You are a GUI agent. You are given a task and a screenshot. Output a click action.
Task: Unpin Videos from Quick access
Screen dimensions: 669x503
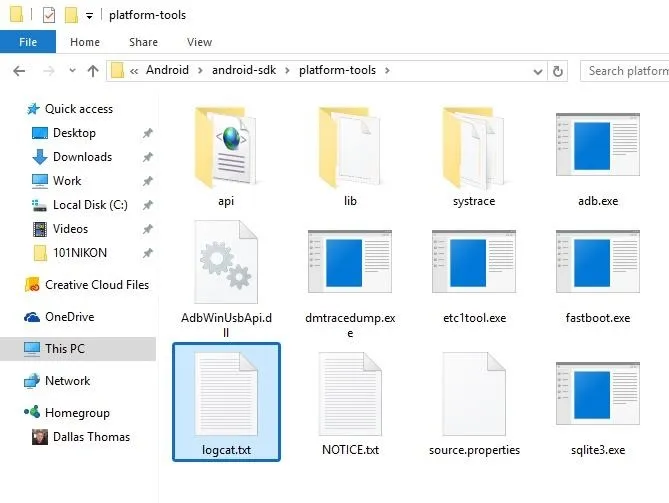[148, 229]
